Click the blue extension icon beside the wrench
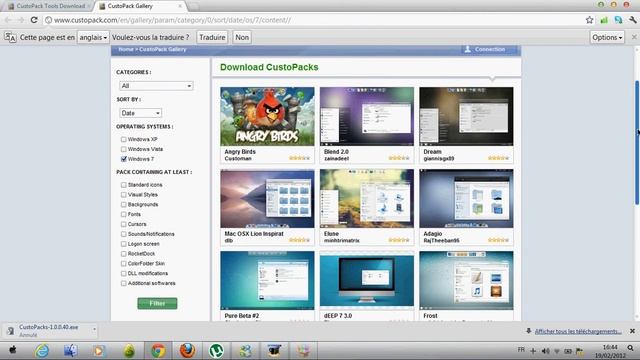Image resolution: width=640 pixels, height=360 pixels. [x=618, y=20]
